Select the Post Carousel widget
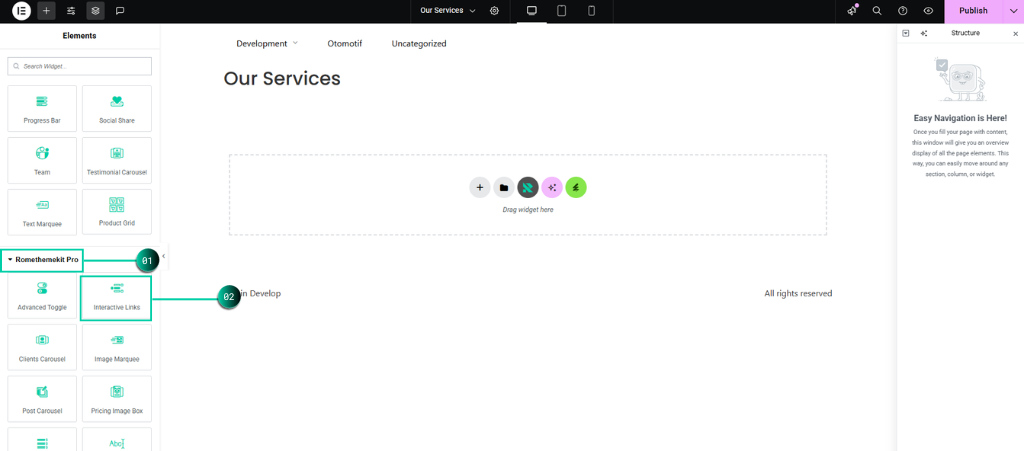 point(42,399)
